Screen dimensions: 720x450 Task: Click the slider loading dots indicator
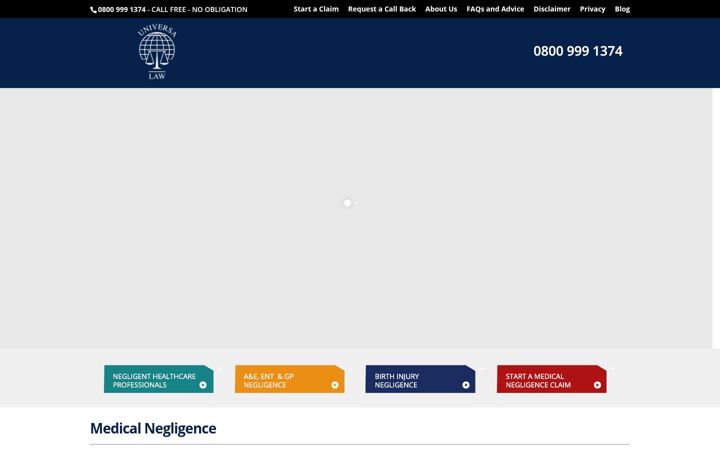coord(351,203)
